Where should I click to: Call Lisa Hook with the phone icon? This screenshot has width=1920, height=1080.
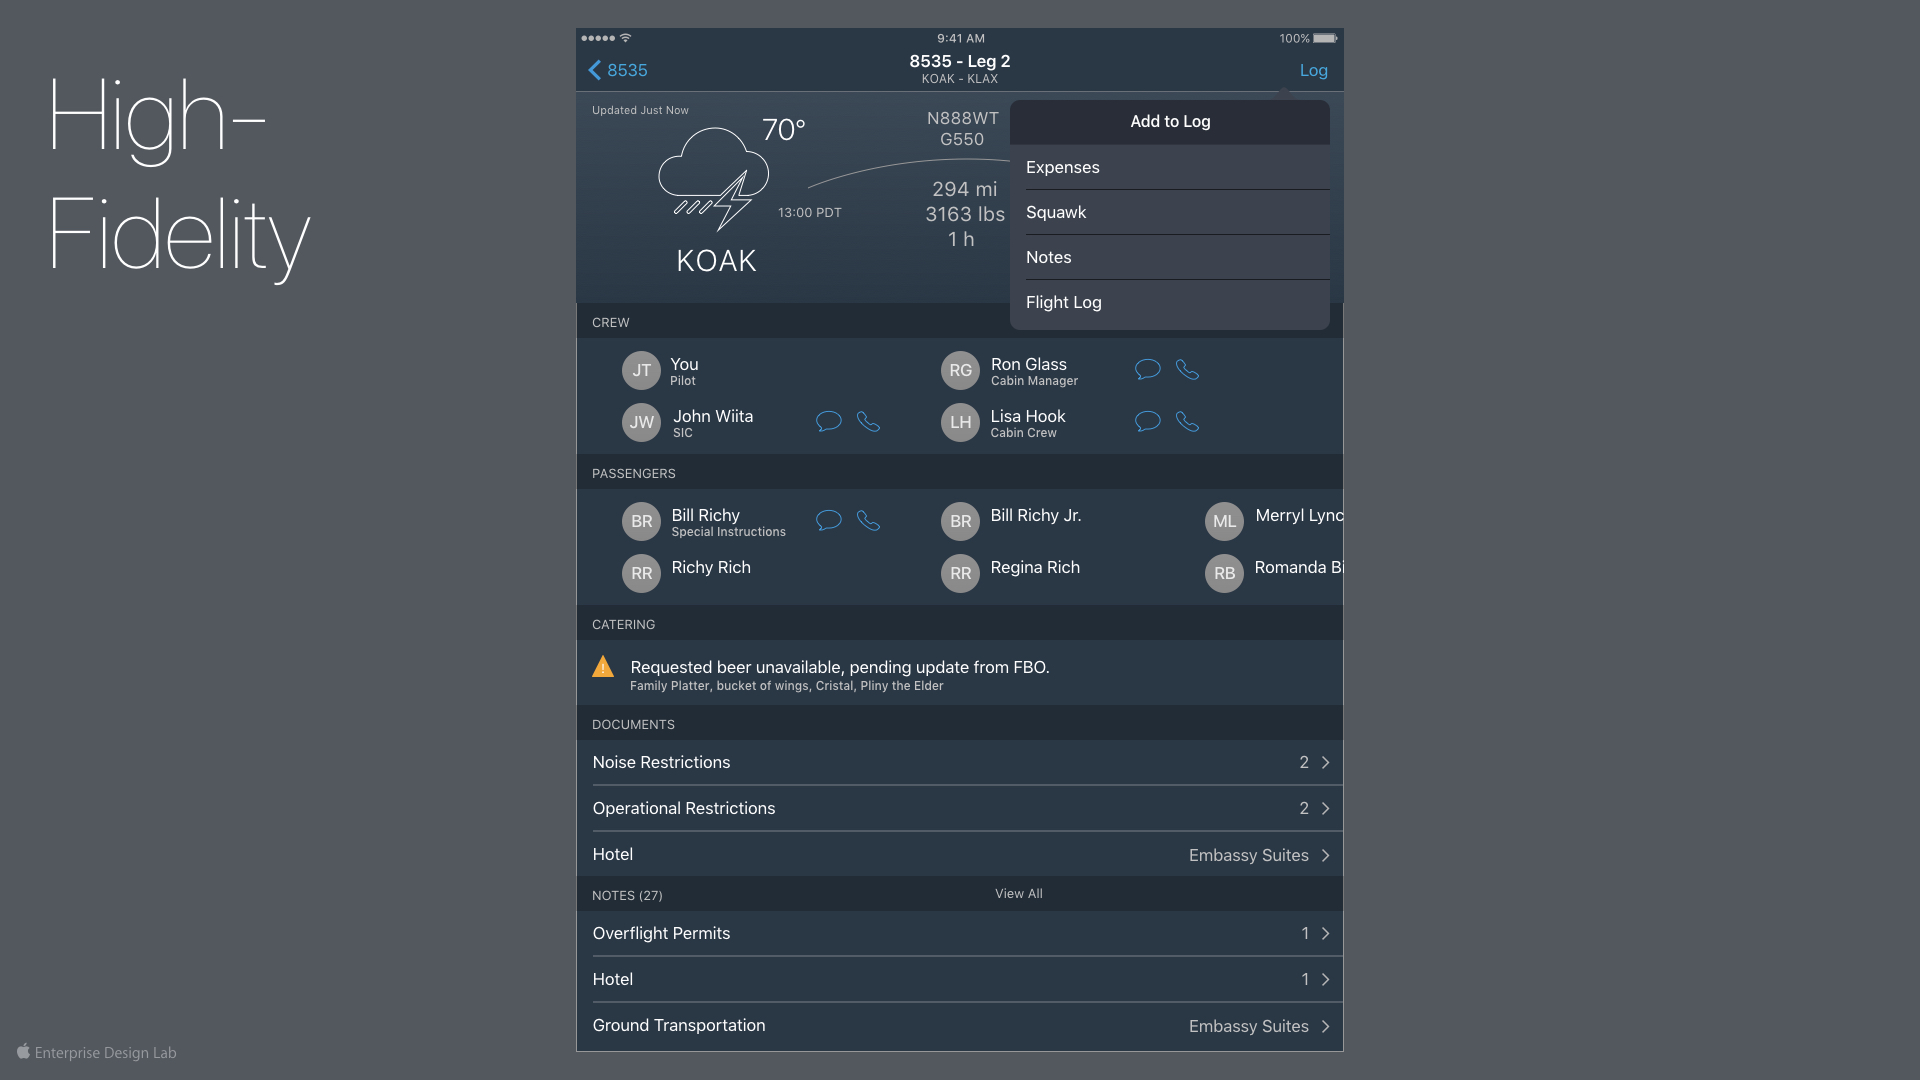1187,421
